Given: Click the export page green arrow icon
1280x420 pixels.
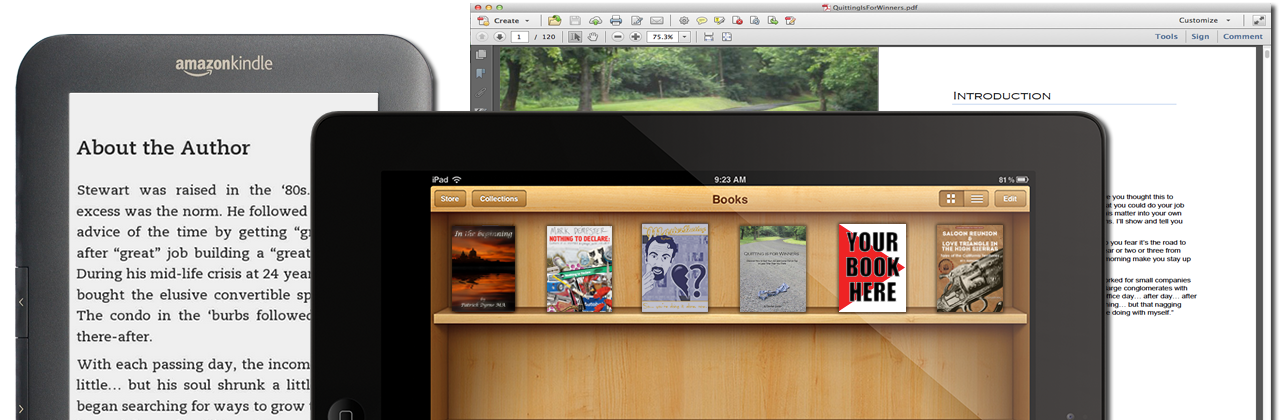Looking at the screenshot, I should pos(773,20).
